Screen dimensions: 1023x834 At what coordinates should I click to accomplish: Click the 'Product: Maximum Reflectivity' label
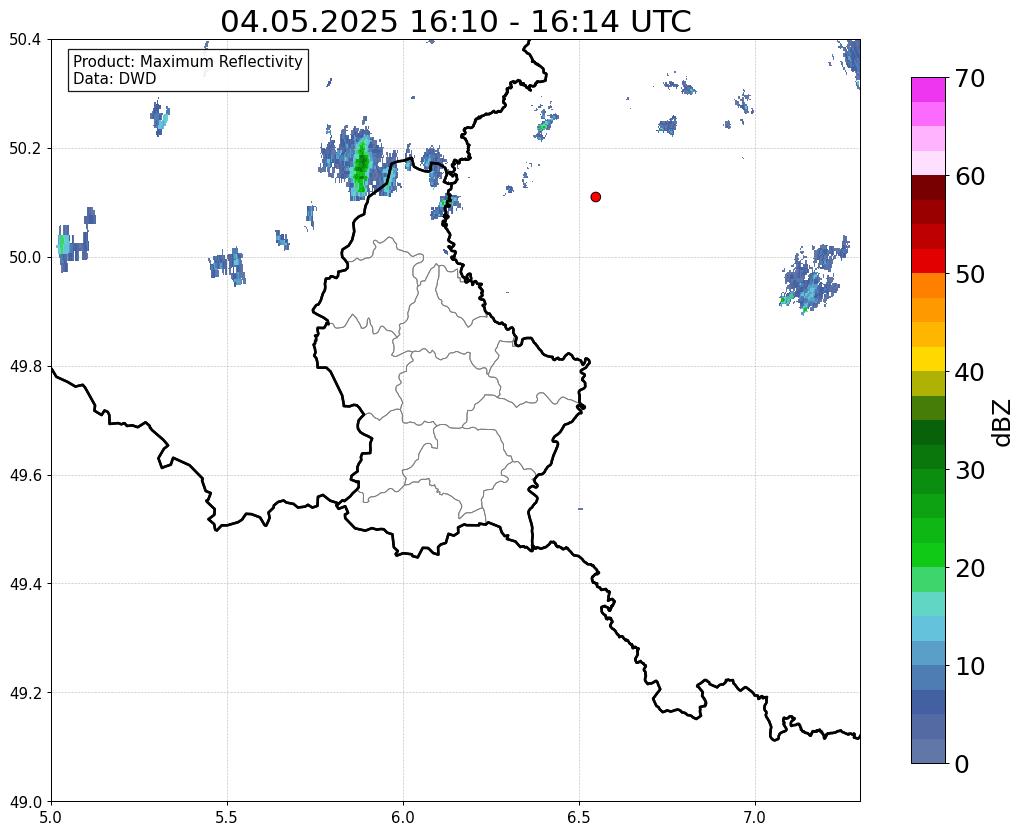tap(188, 61)
